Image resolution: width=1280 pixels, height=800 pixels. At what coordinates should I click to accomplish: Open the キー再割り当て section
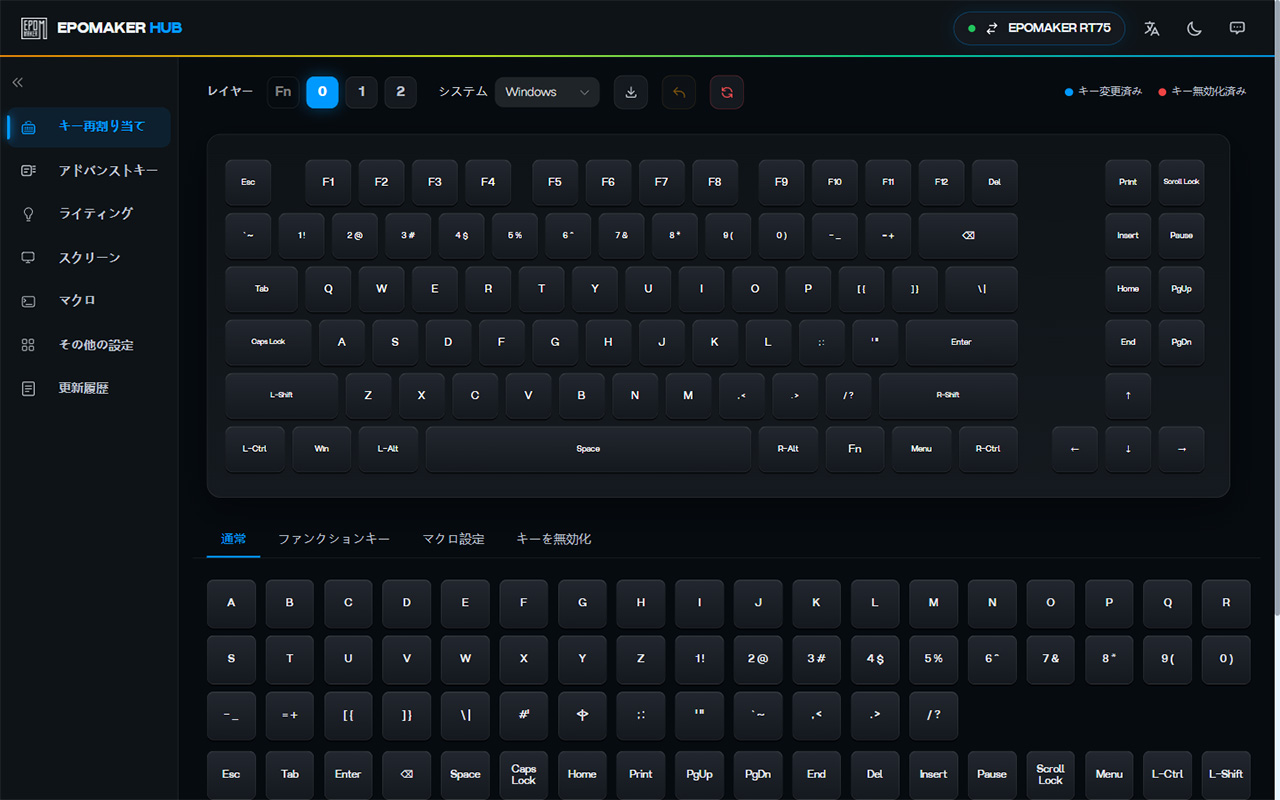89,127
